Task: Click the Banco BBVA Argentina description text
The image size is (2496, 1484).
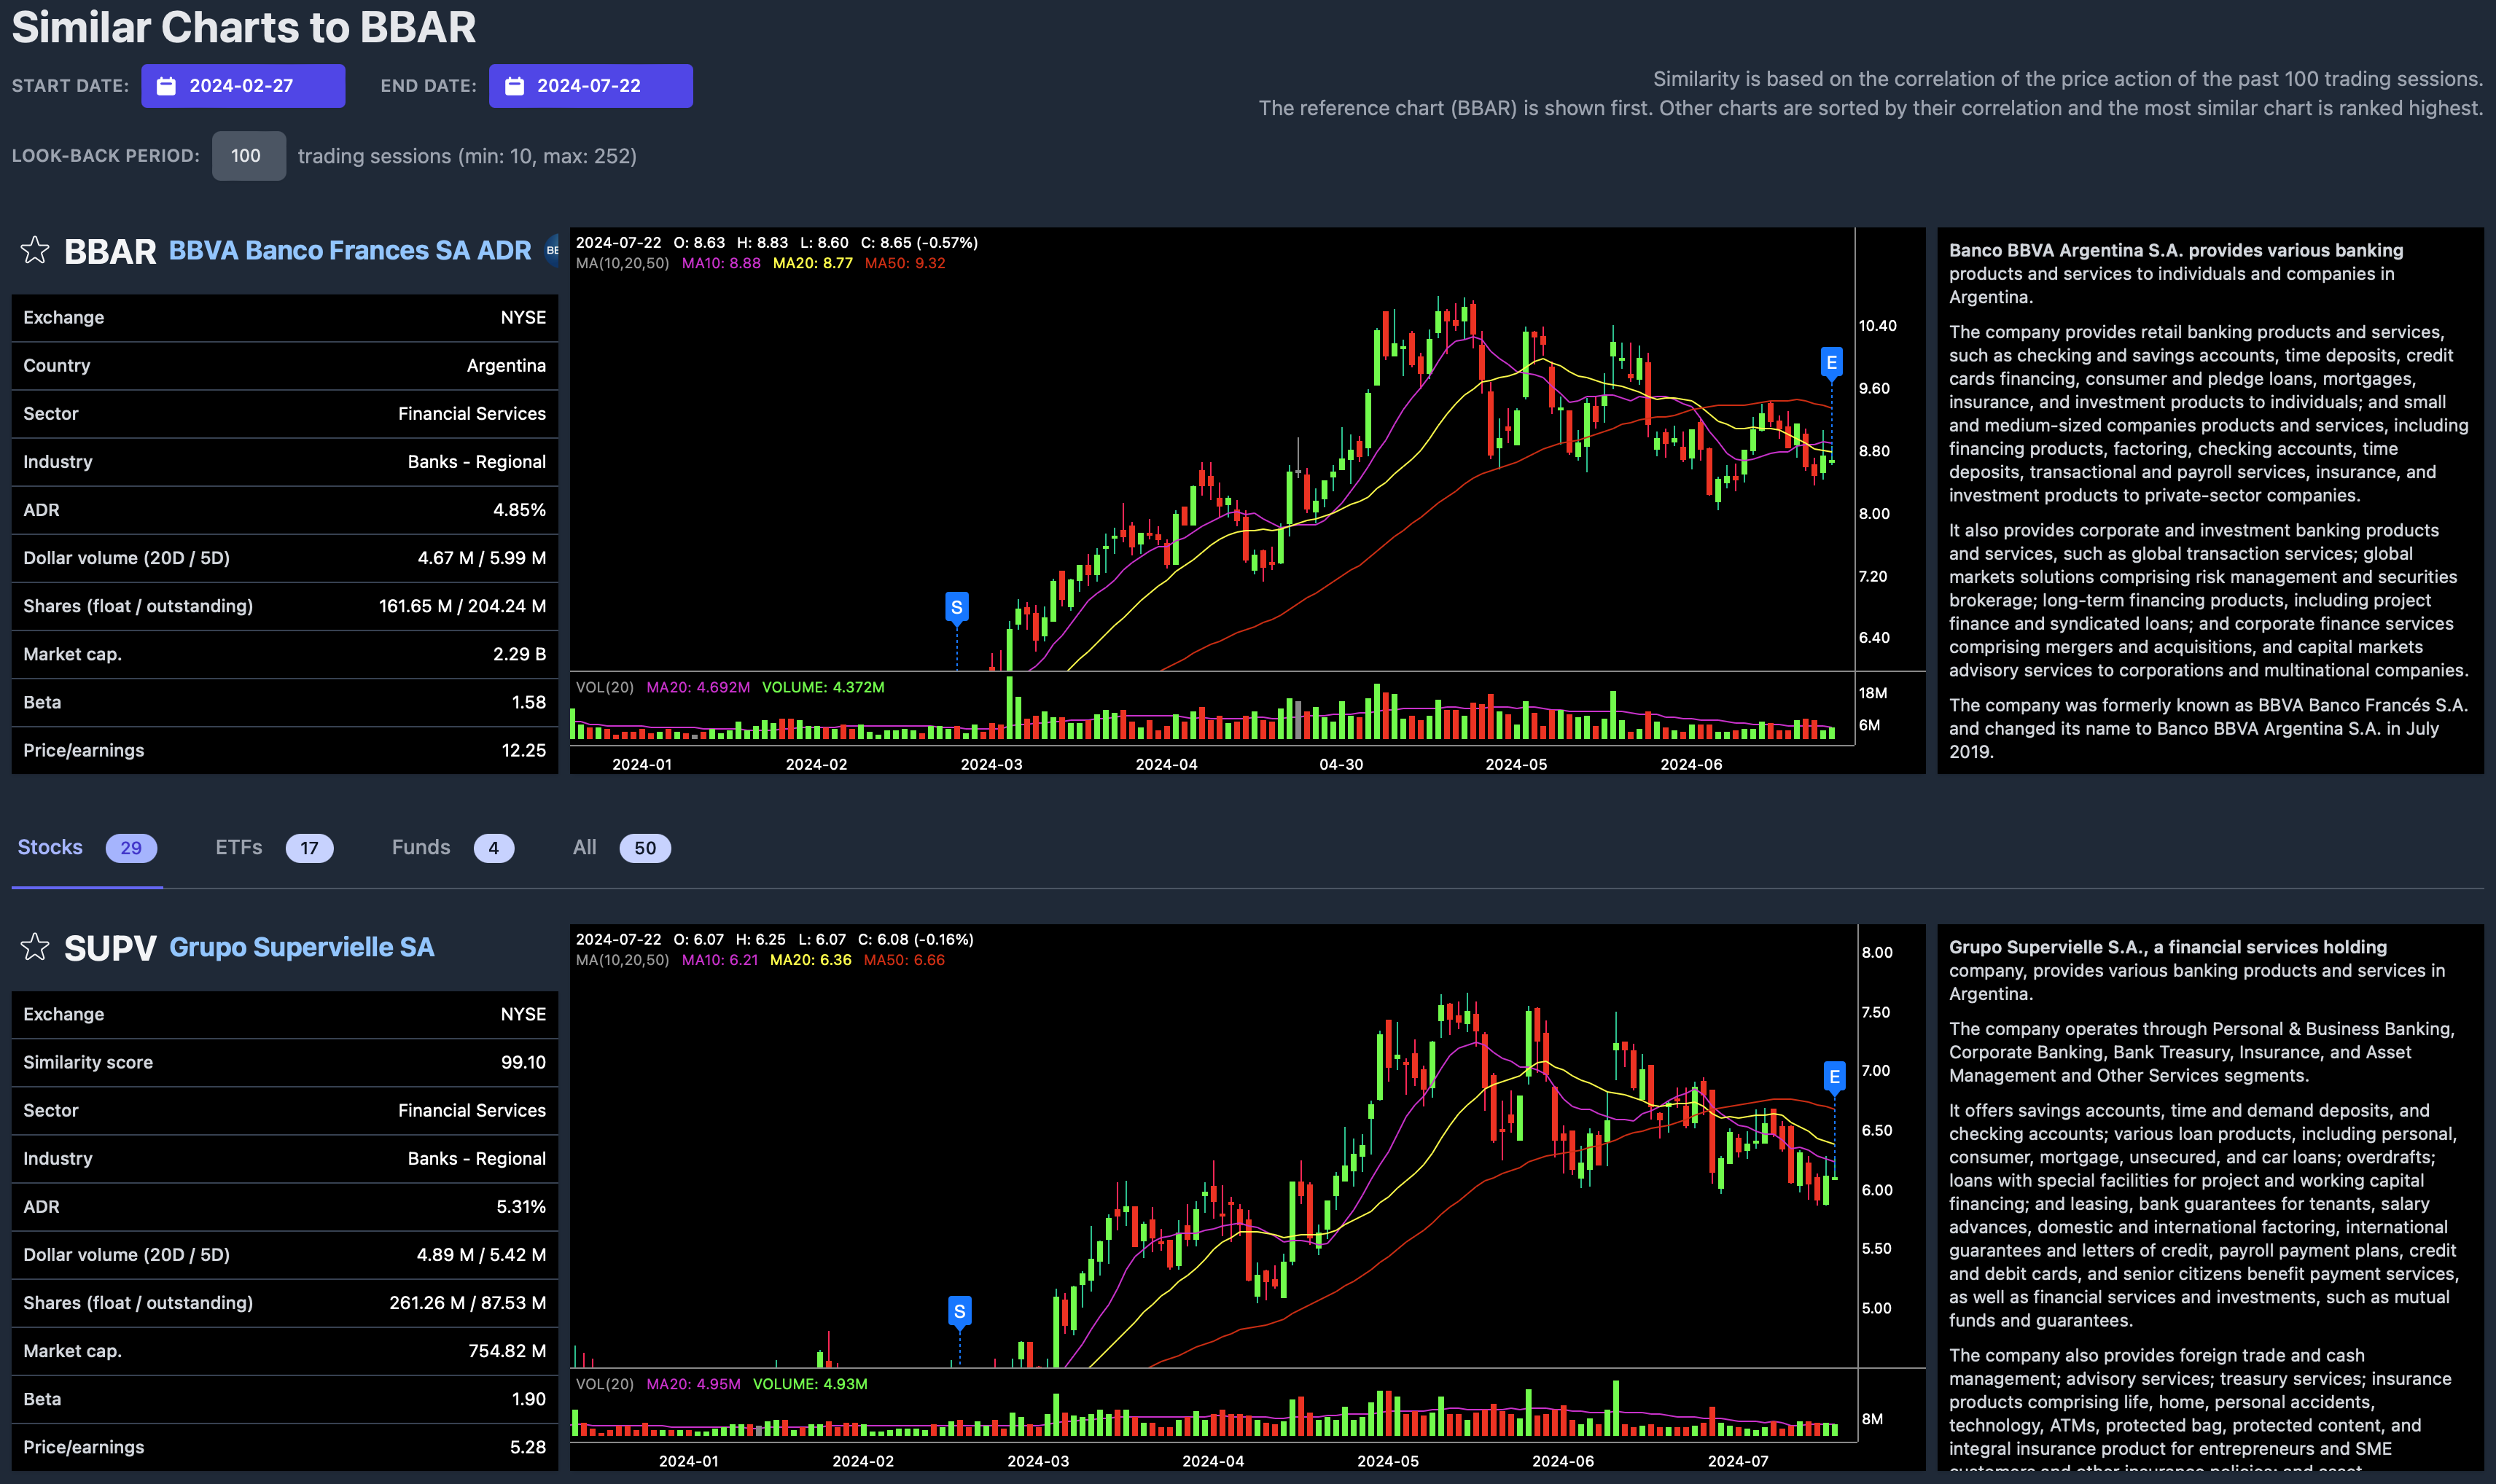Action: click(2209, 500)
